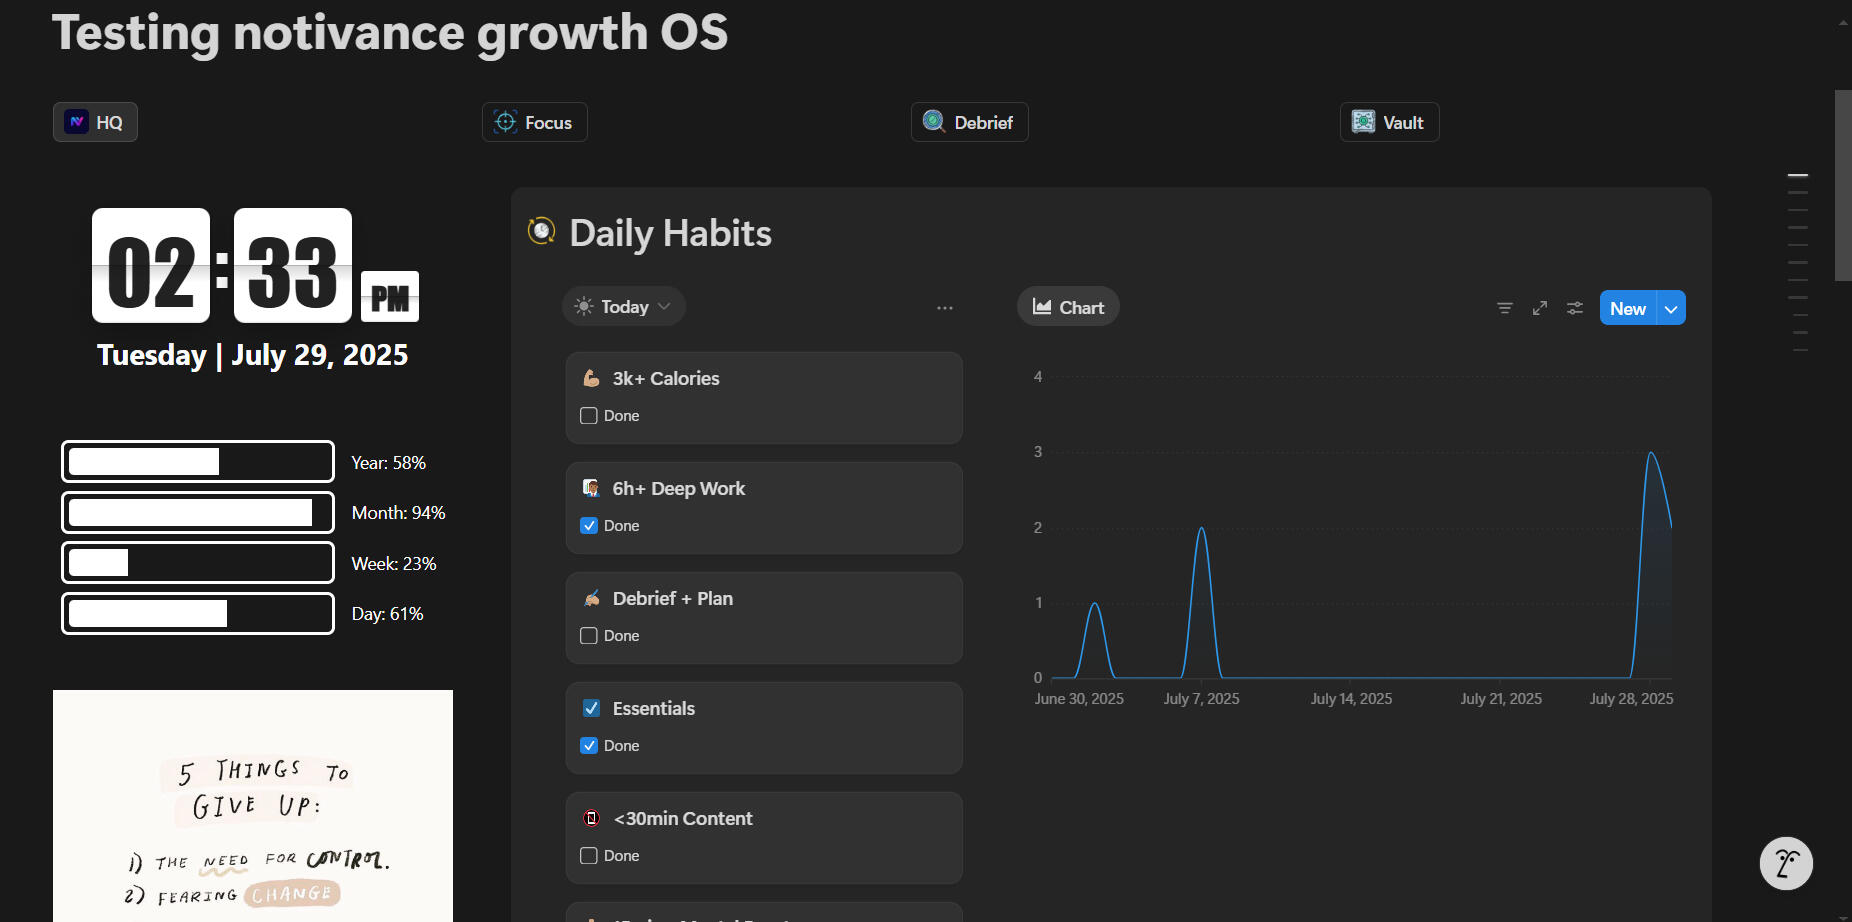Image resolution: width=1852 pixels, height=922 pixels.
Task: Open the dropdown arrow beside New
Action: [x=1671, y=309]
